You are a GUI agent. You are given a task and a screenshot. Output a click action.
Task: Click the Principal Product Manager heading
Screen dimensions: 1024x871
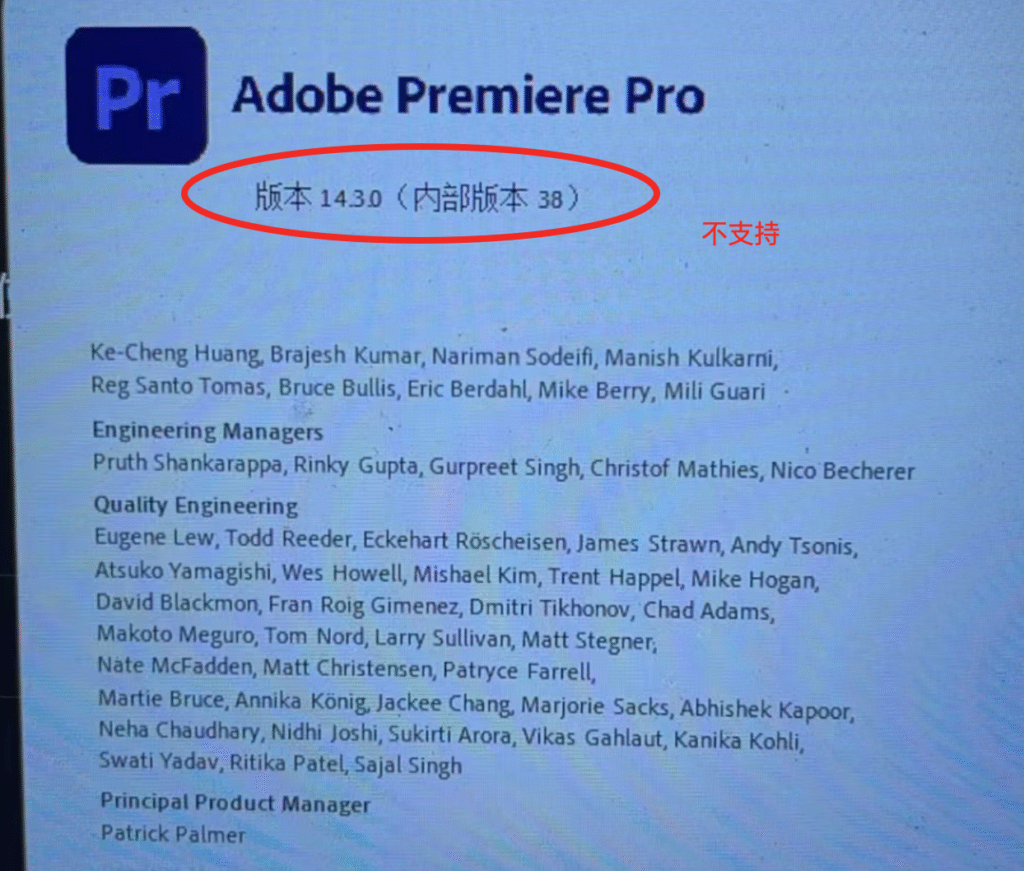(235, 802)
